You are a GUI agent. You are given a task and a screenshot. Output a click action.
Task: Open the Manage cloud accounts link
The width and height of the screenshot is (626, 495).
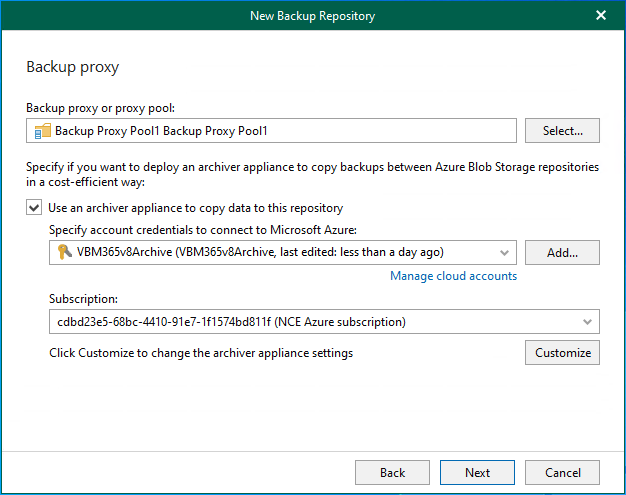point(453,276)
